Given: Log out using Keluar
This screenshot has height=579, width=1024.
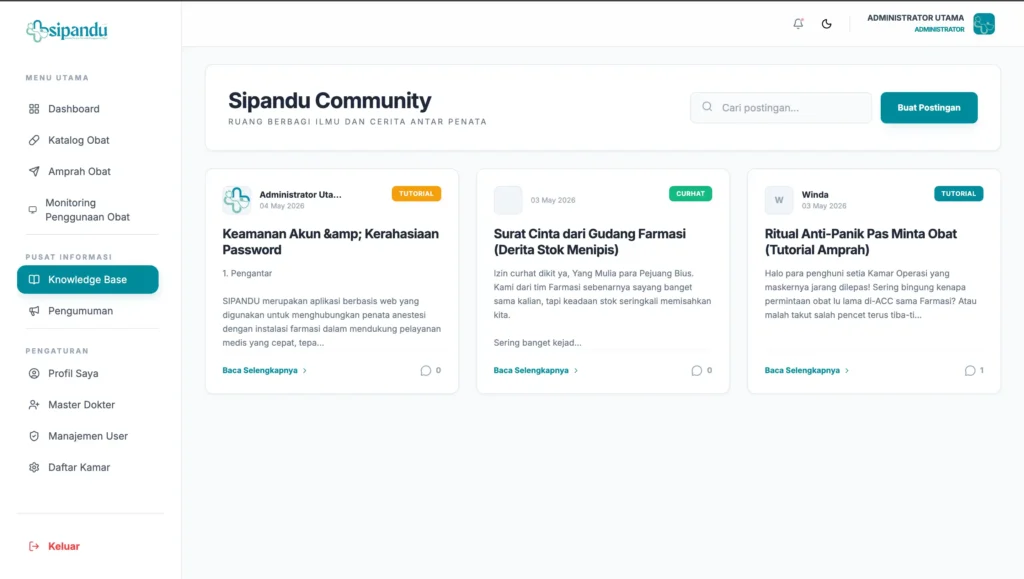Looking at the screenshot, I should pyautogui.click(x=54, y=546).
